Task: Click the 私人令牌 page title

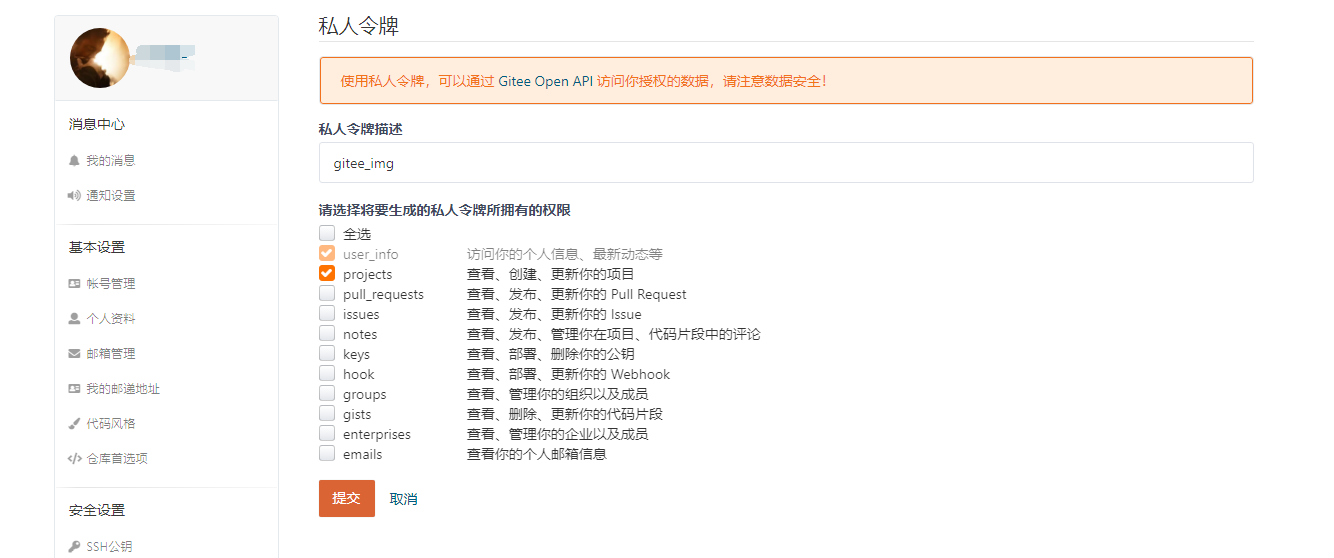Action: click(359, 26)
